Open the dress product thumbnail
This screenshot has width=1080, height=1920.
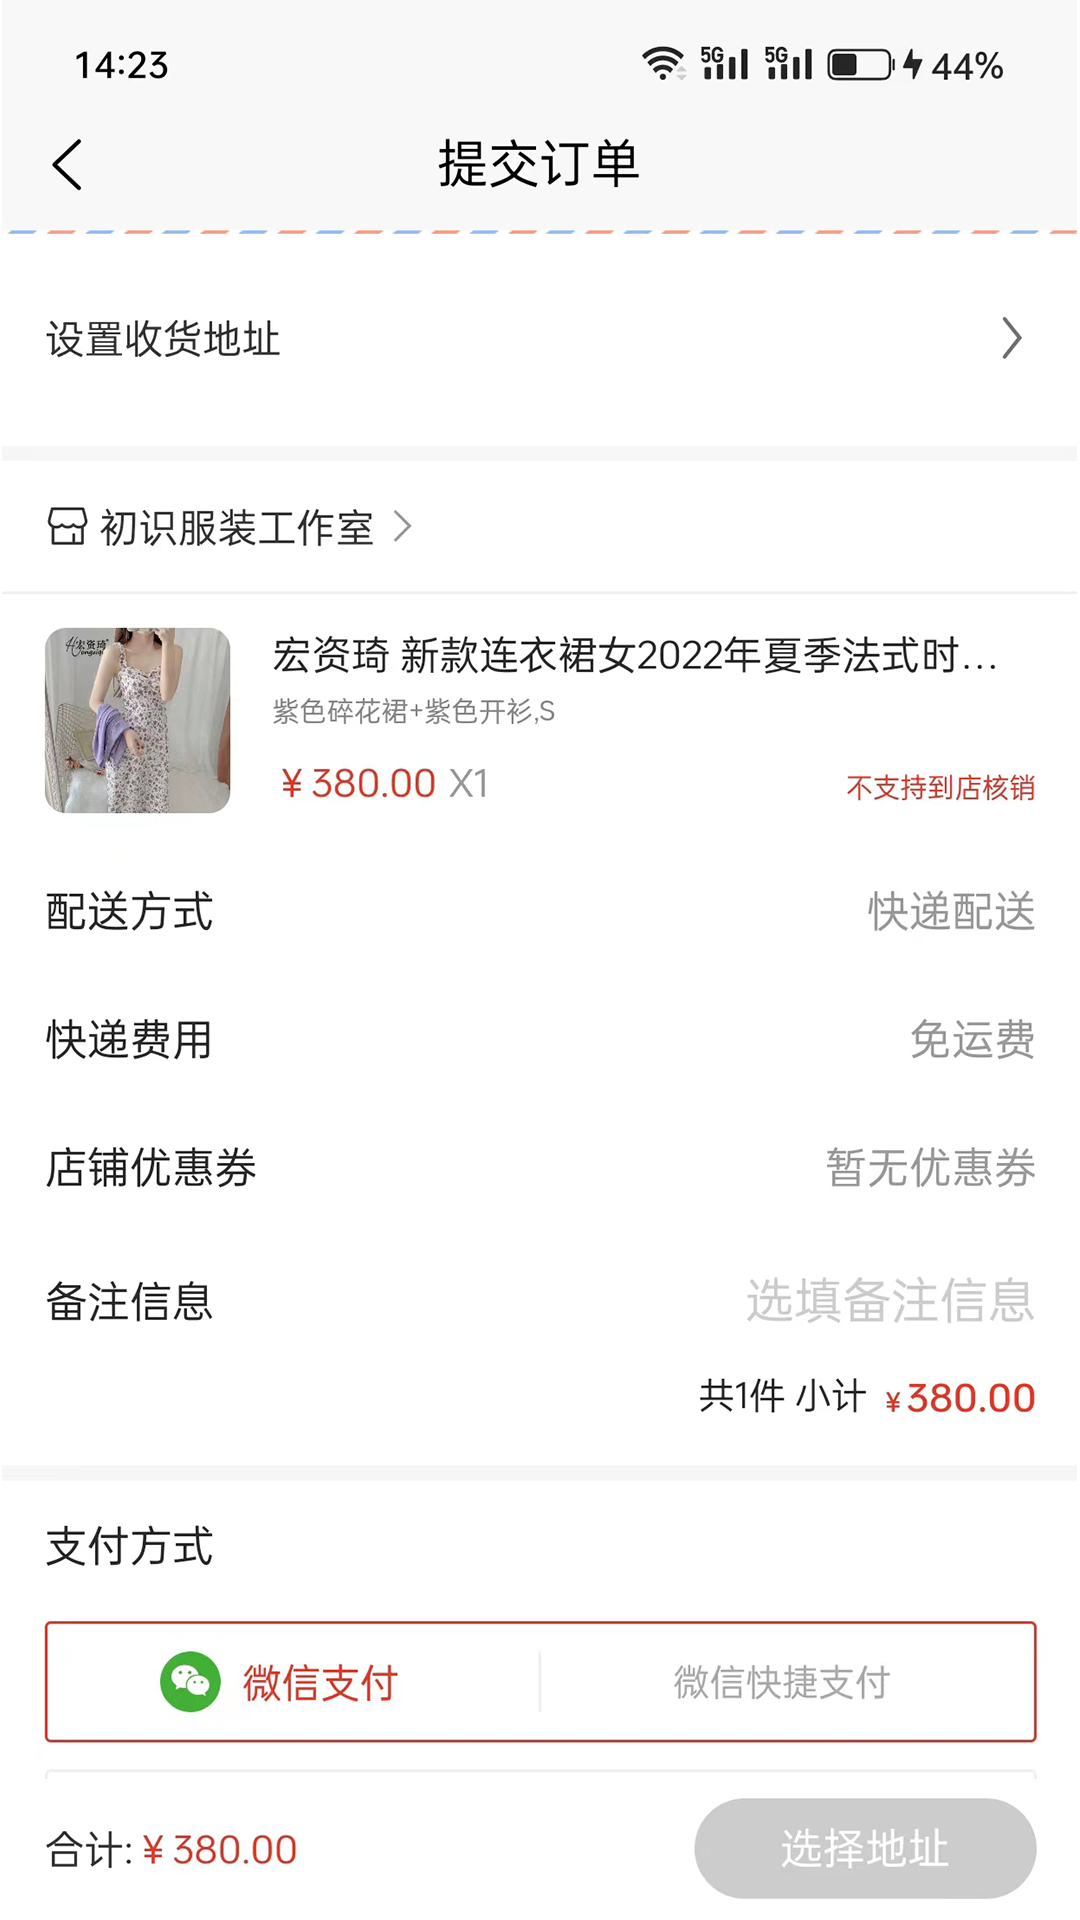[x=138, y=720]
